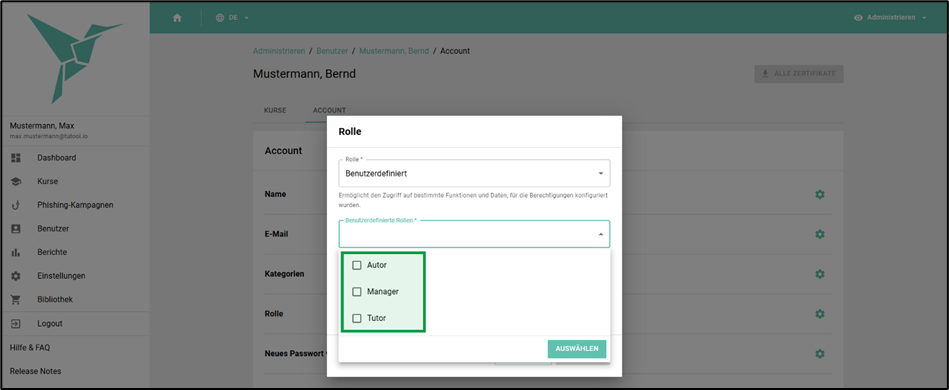Viewport: 949px width, 390px height.
Task: Switch to the KURSE tab
Action: coord(275,111)
